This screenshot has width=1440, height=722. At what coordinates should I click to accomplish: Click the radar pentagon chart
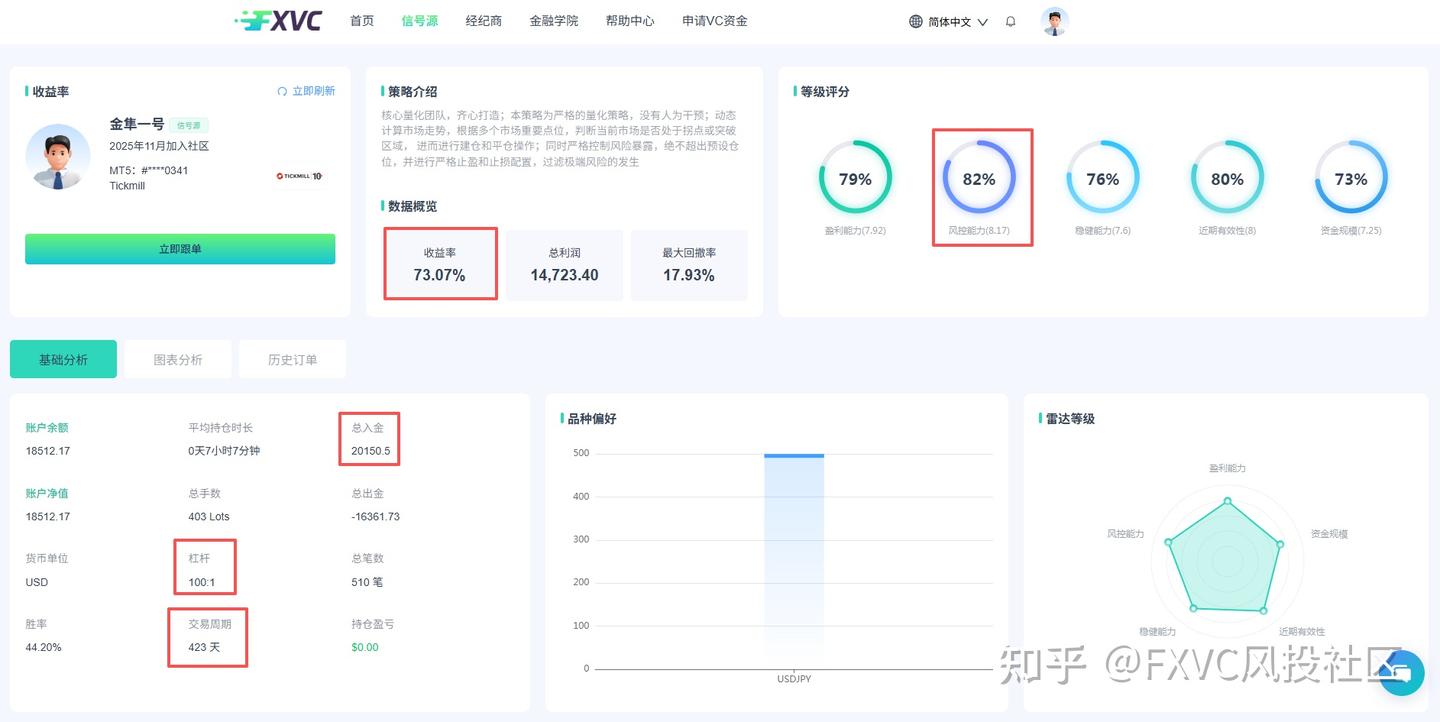click(1227, 557)
